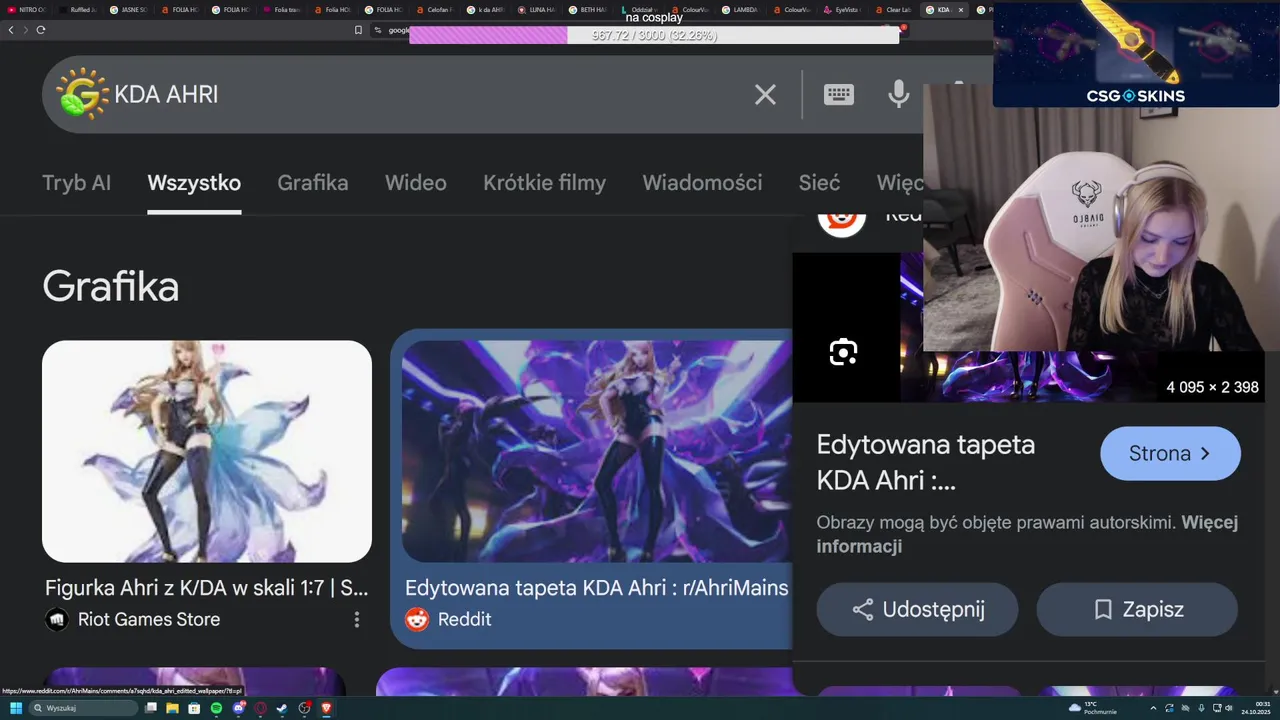Open OBS Studio from the taskbar
The width and height of the screenshot is (1280, 720).
(x=304, y=708)
